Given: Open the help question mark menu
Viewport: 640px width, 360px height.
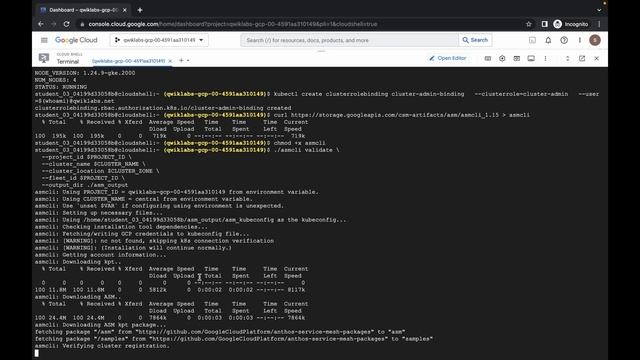Looking at the screenshot, I should [x=564, y=40].
